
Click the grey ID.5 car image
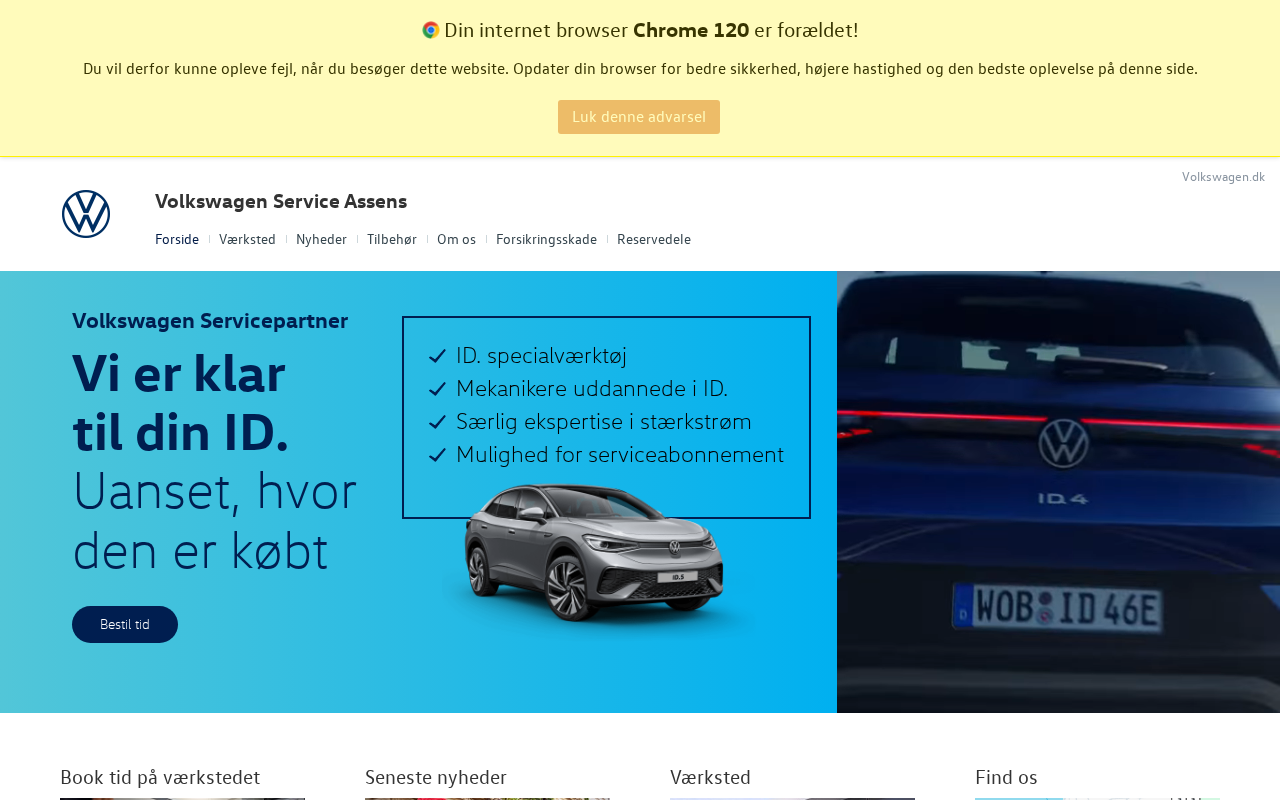594,557
